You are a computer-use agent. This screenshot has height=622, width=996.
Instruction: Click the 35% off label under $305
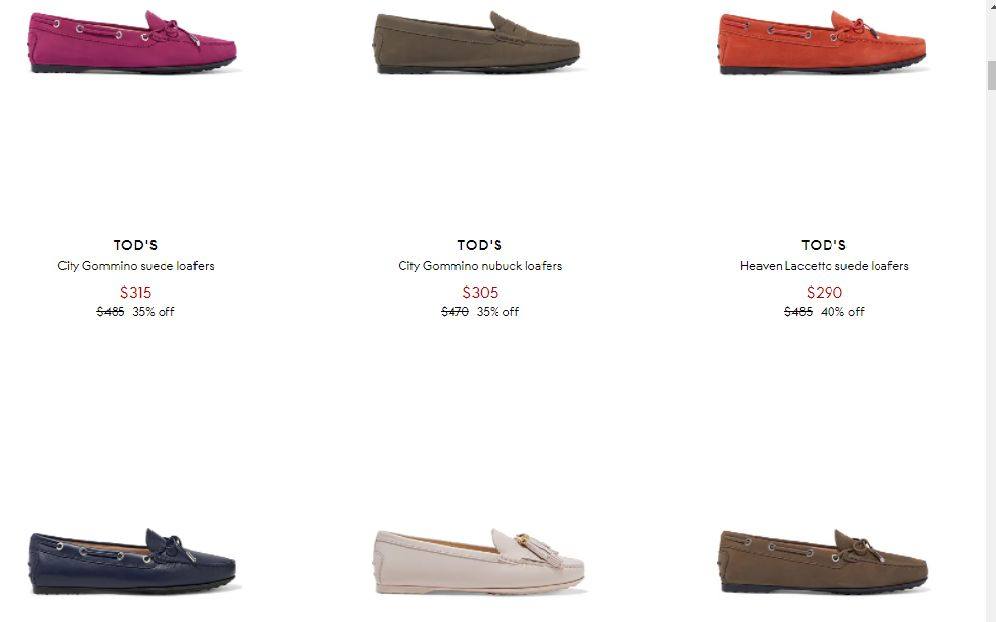(498, 312)
